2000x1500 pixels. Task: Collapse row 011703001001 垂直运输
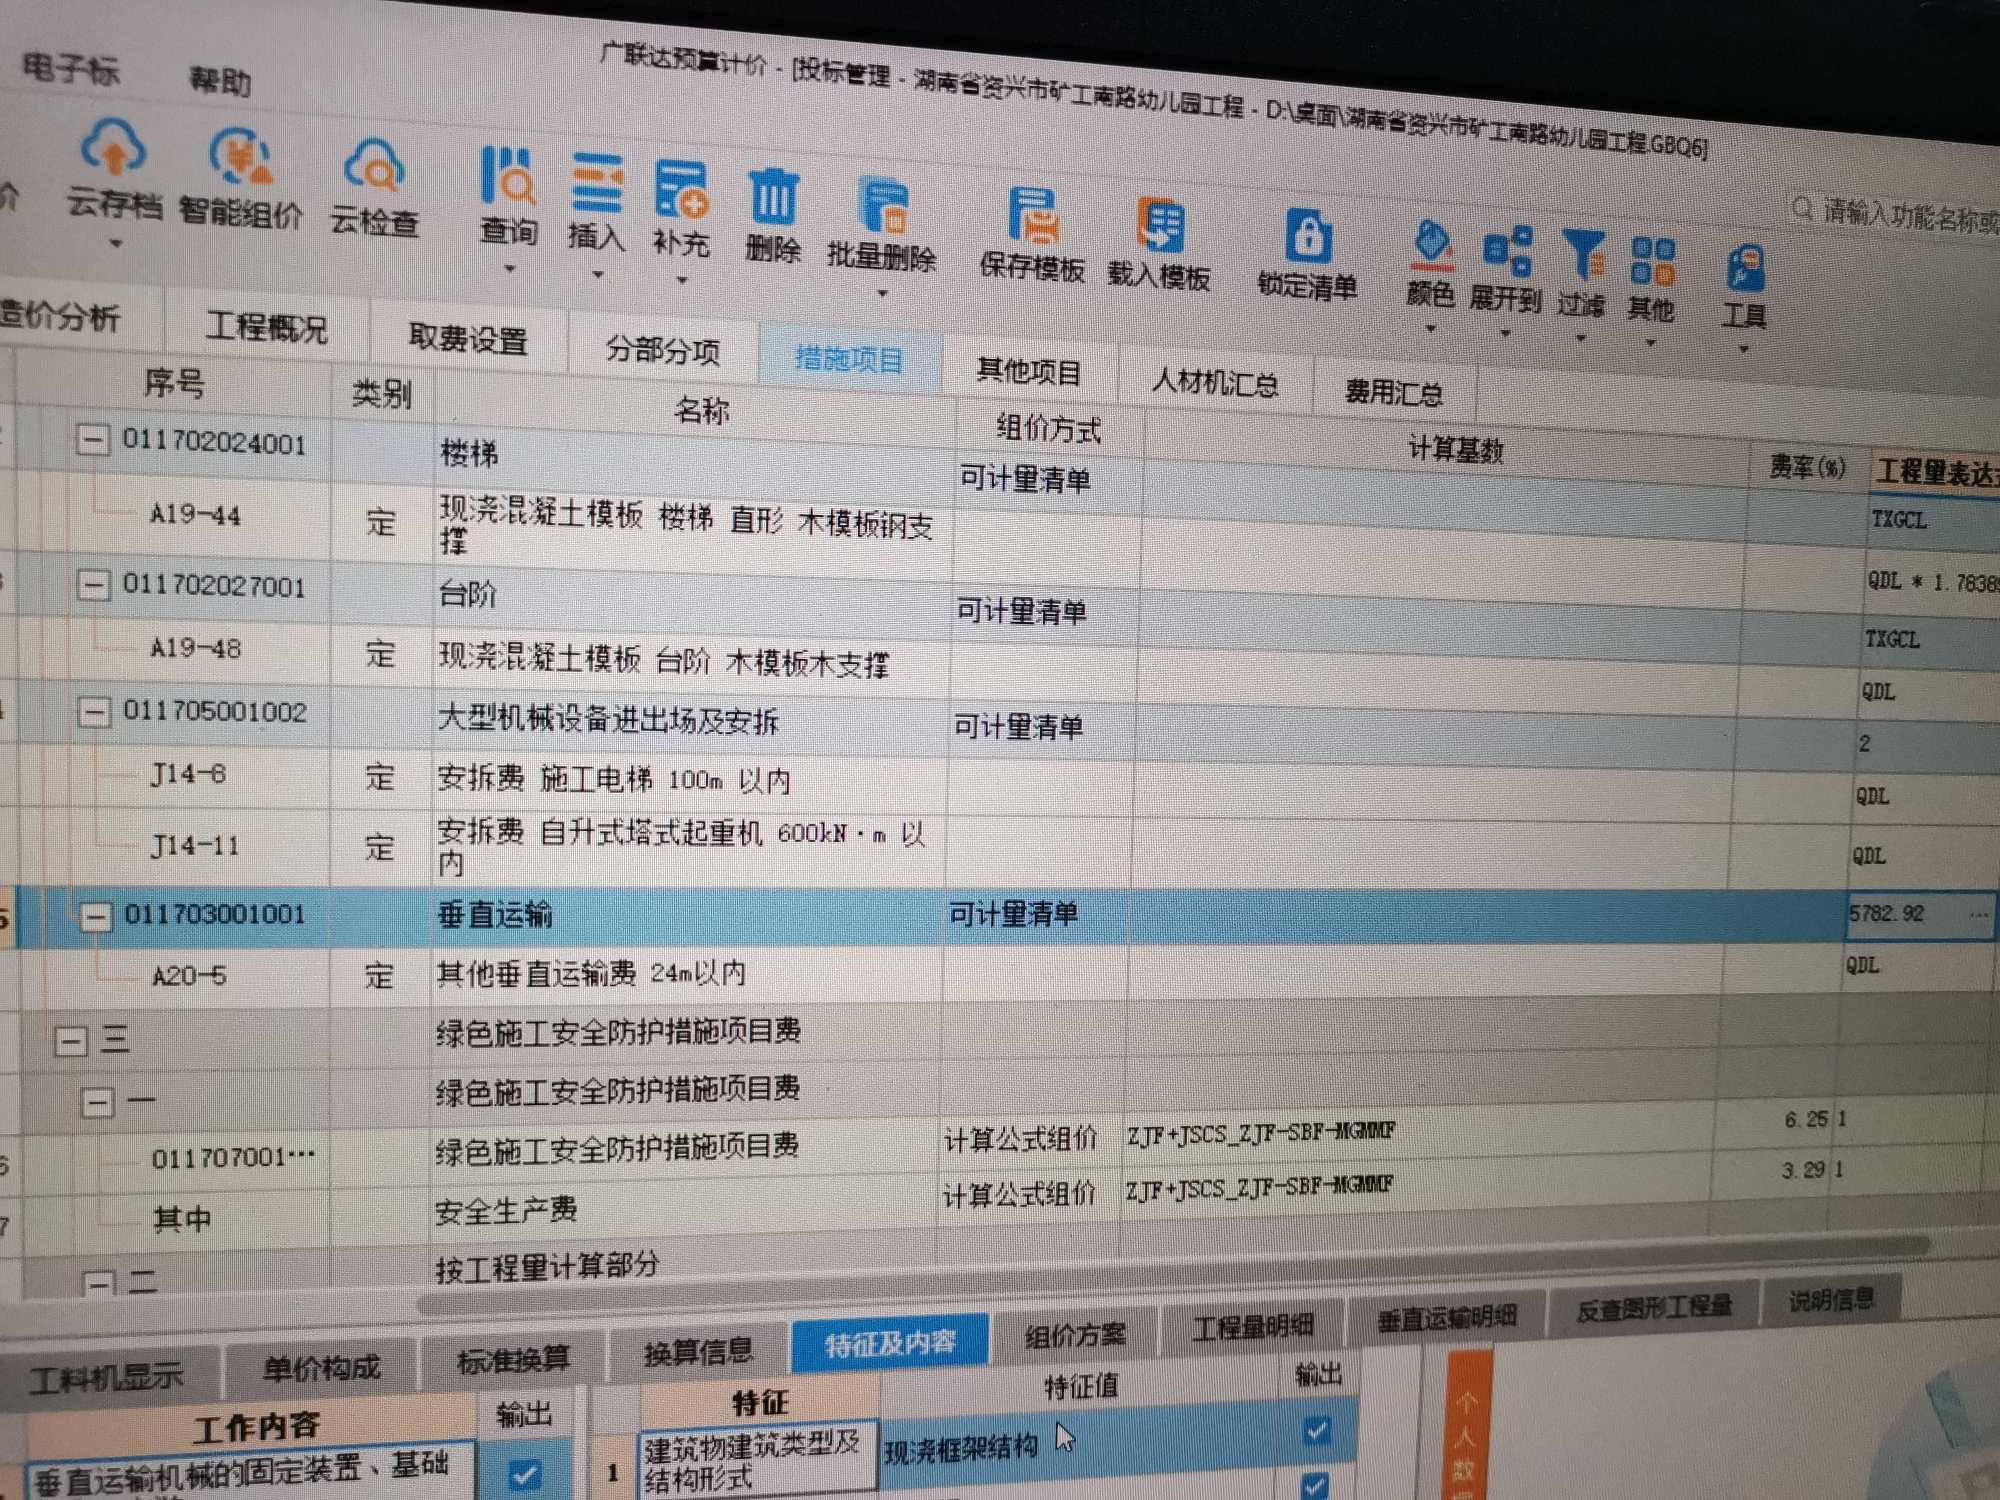coord(96,915)
